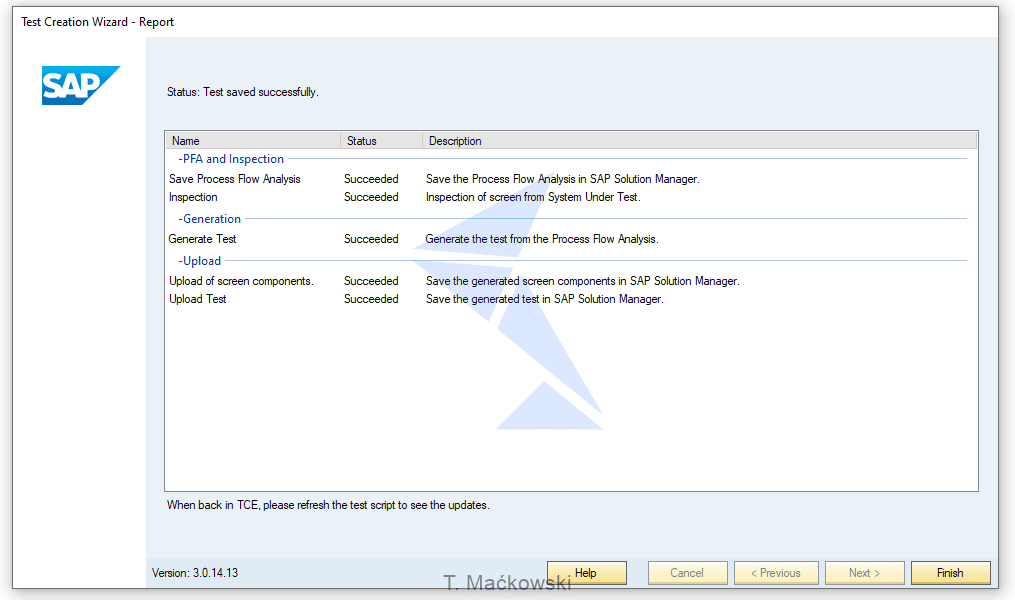Go back with the Previous button

coord(776,573)
